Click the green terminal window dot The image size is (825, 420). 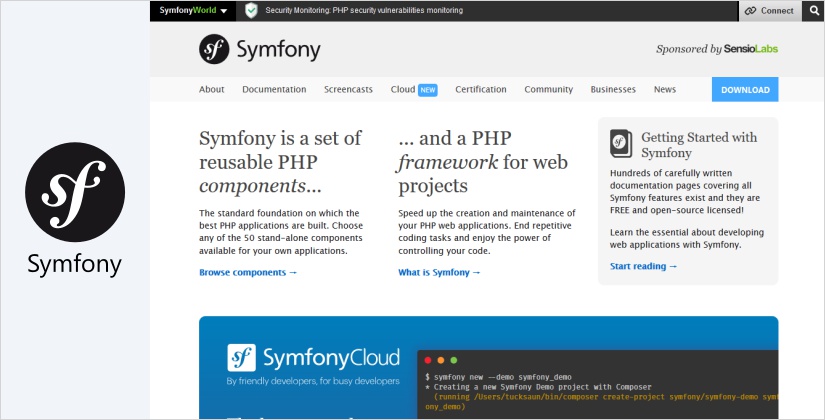[453, 359]
